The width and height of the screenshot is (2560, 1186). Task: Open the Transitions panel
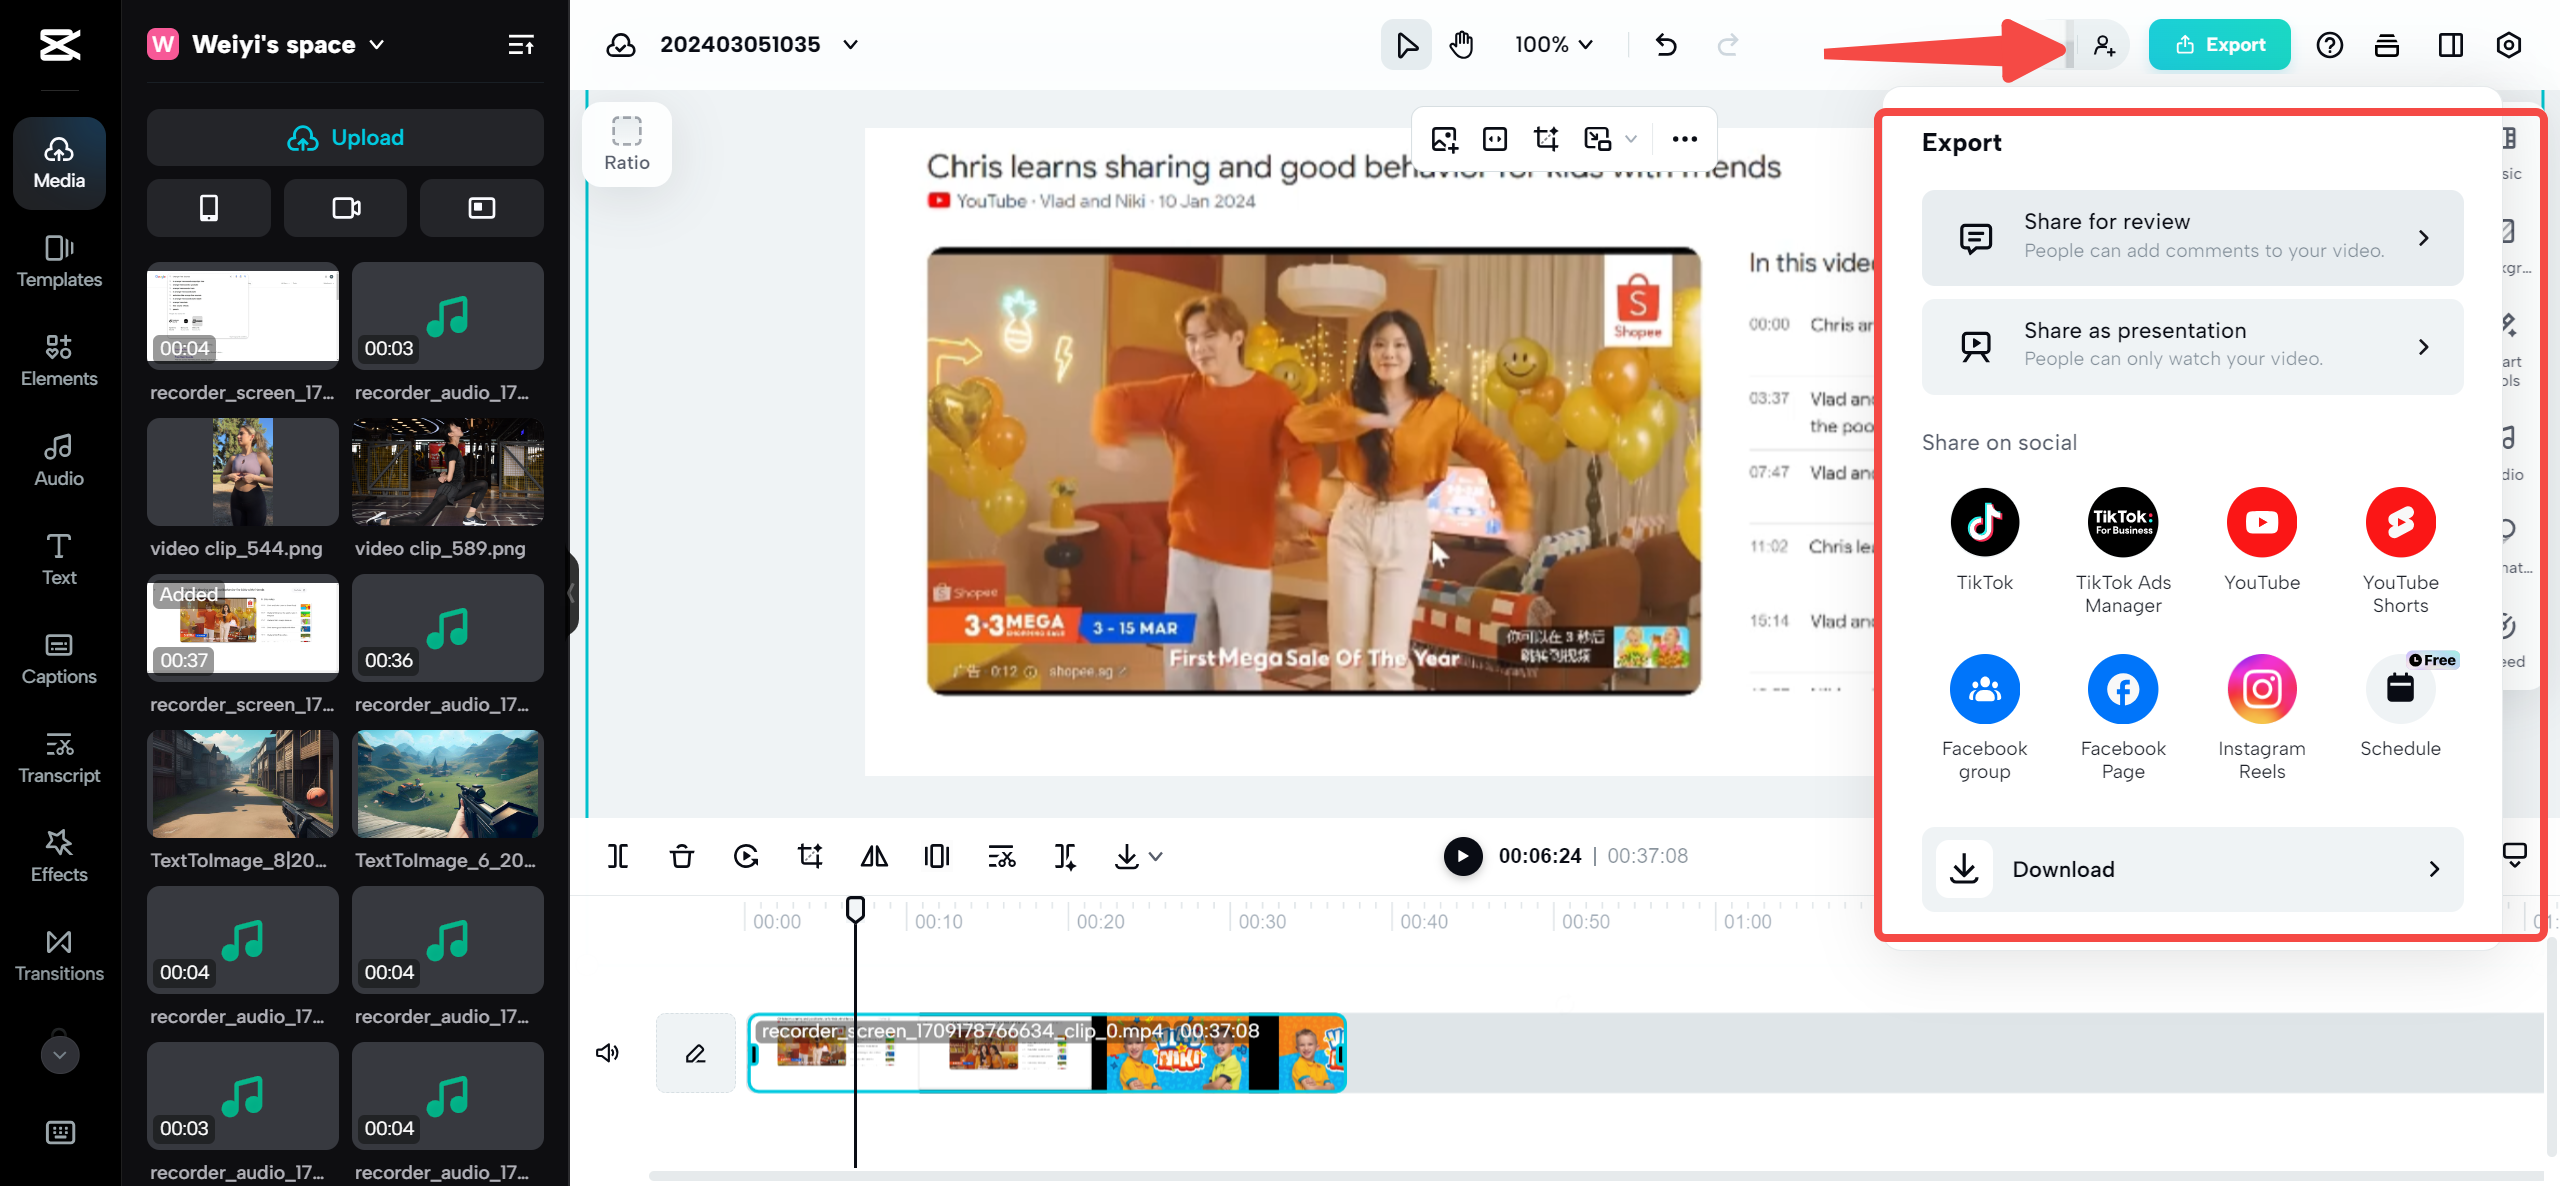[58, 956]
